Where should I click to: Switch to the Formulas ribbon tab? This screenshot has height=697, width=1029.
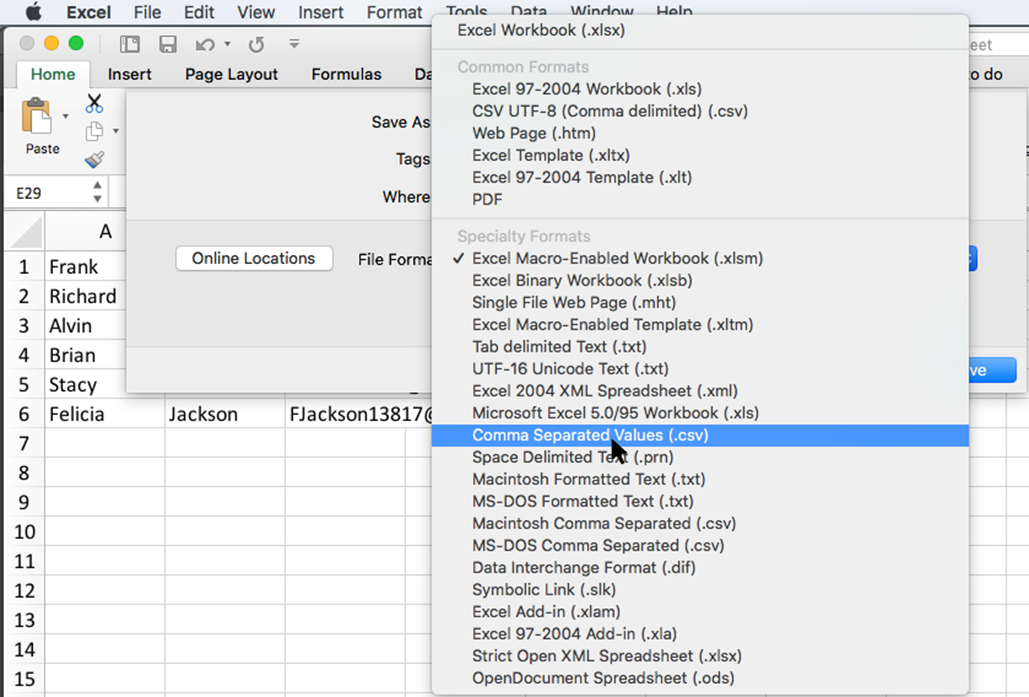click(346, 74)
